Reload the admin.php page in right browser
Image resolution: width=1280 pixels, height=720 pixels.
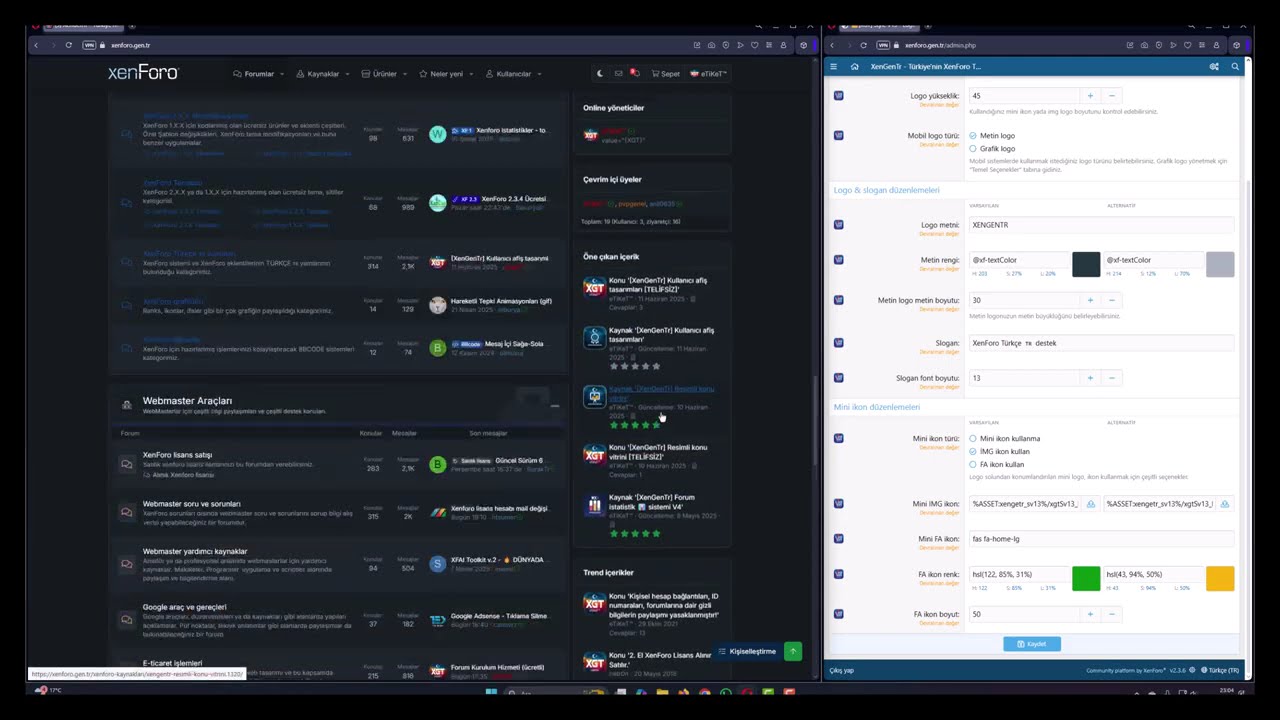pos(863,45)
